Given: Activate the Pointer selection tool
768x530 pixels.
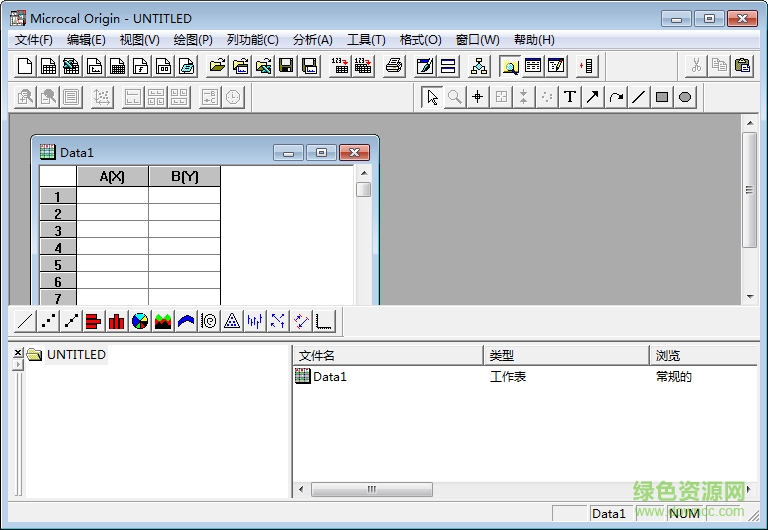Looking at the screenshot, I should (x=431, y=97).
